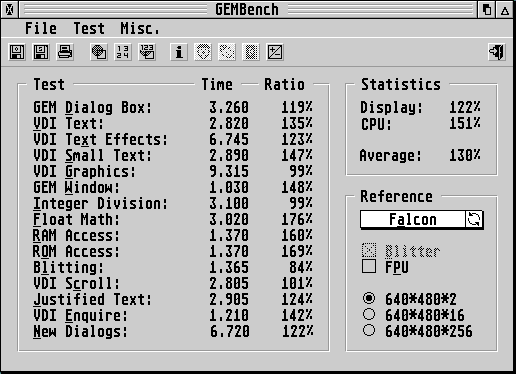This screenshot has width=516, height=374.
Task: Click the 1 3 2 4 numbers icon
Action: tap(123, 52)
